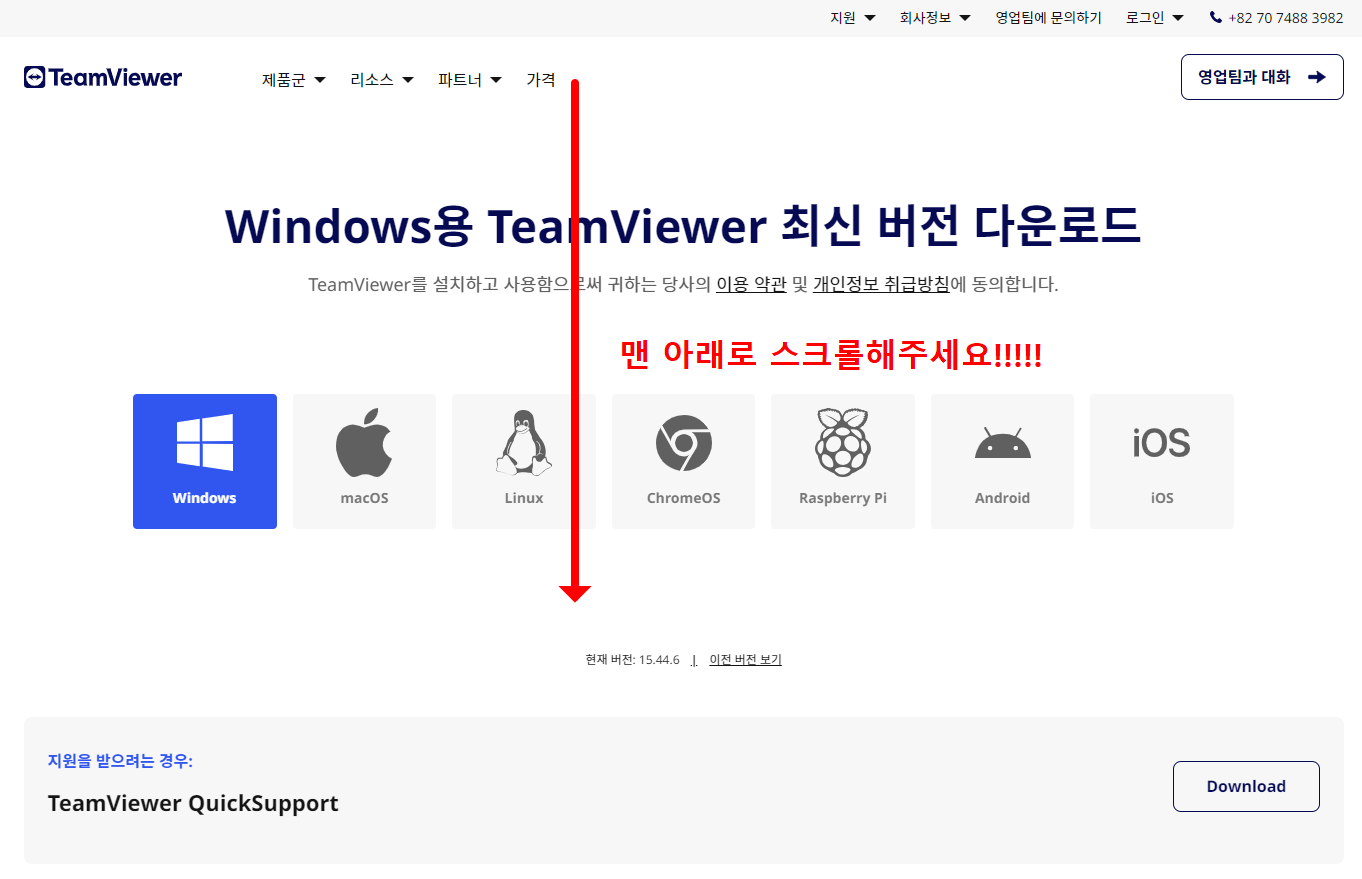Call the +82 70 7488 3982 number link
1362x879 pixels.
pyautogui.click(x=1286, y=18)
